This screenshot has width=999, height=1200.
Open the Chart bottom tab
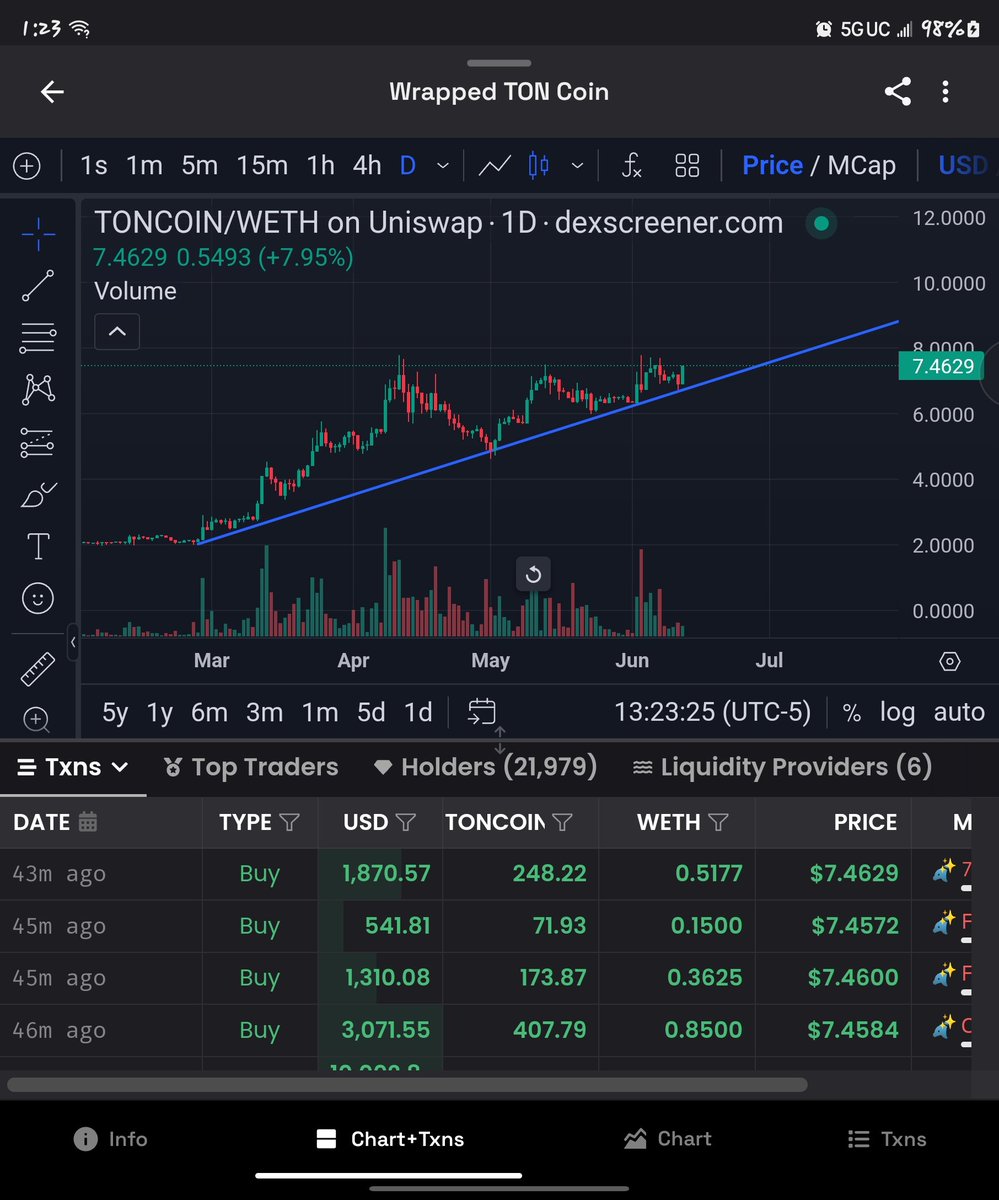667,1138
